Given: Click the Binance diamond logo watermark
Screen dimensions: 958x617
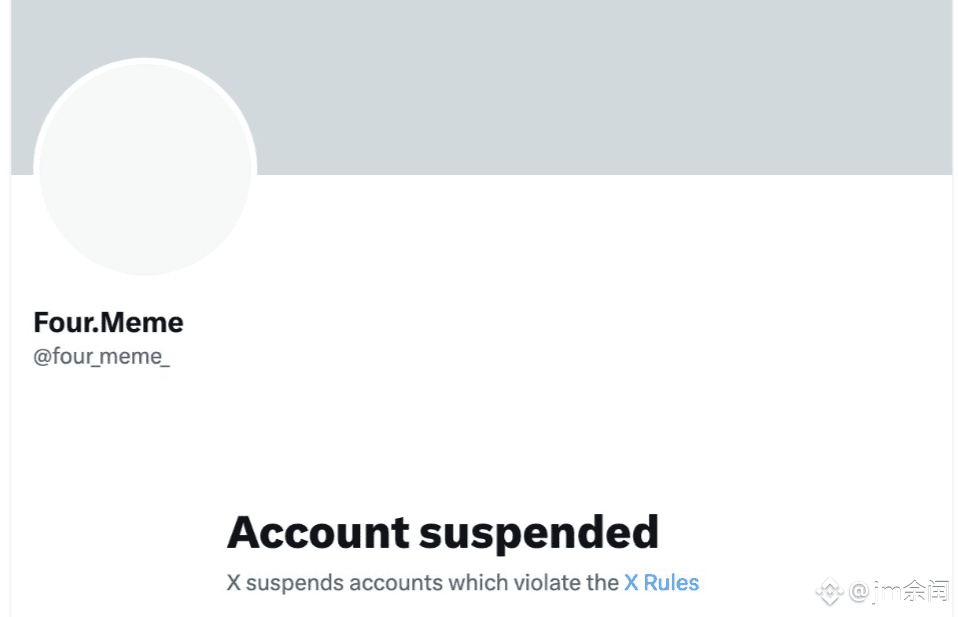Looking at the screenshot, I should (x=830, y=591).
